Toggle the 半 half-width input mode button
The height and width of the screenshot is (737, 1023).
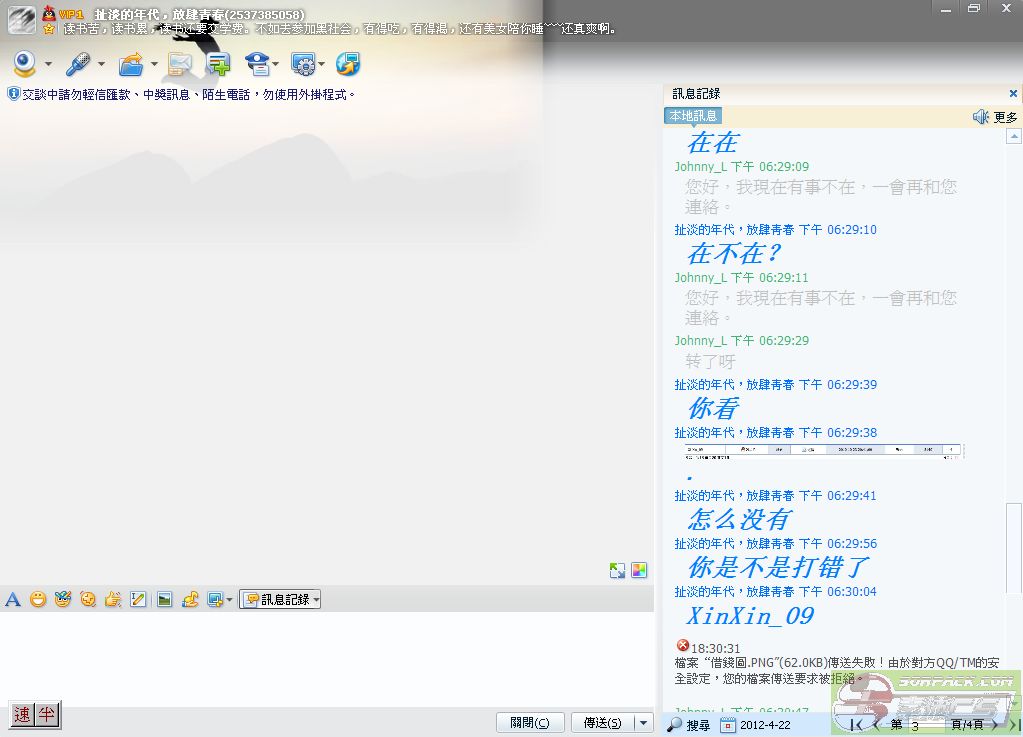46,715
